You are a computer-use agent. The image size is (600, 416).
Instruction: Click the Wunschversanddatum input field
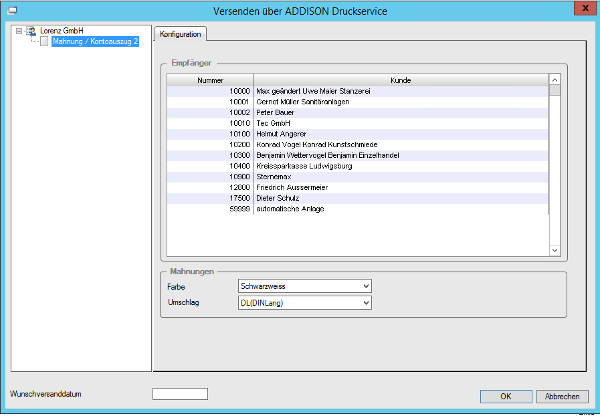pos(180,394)
